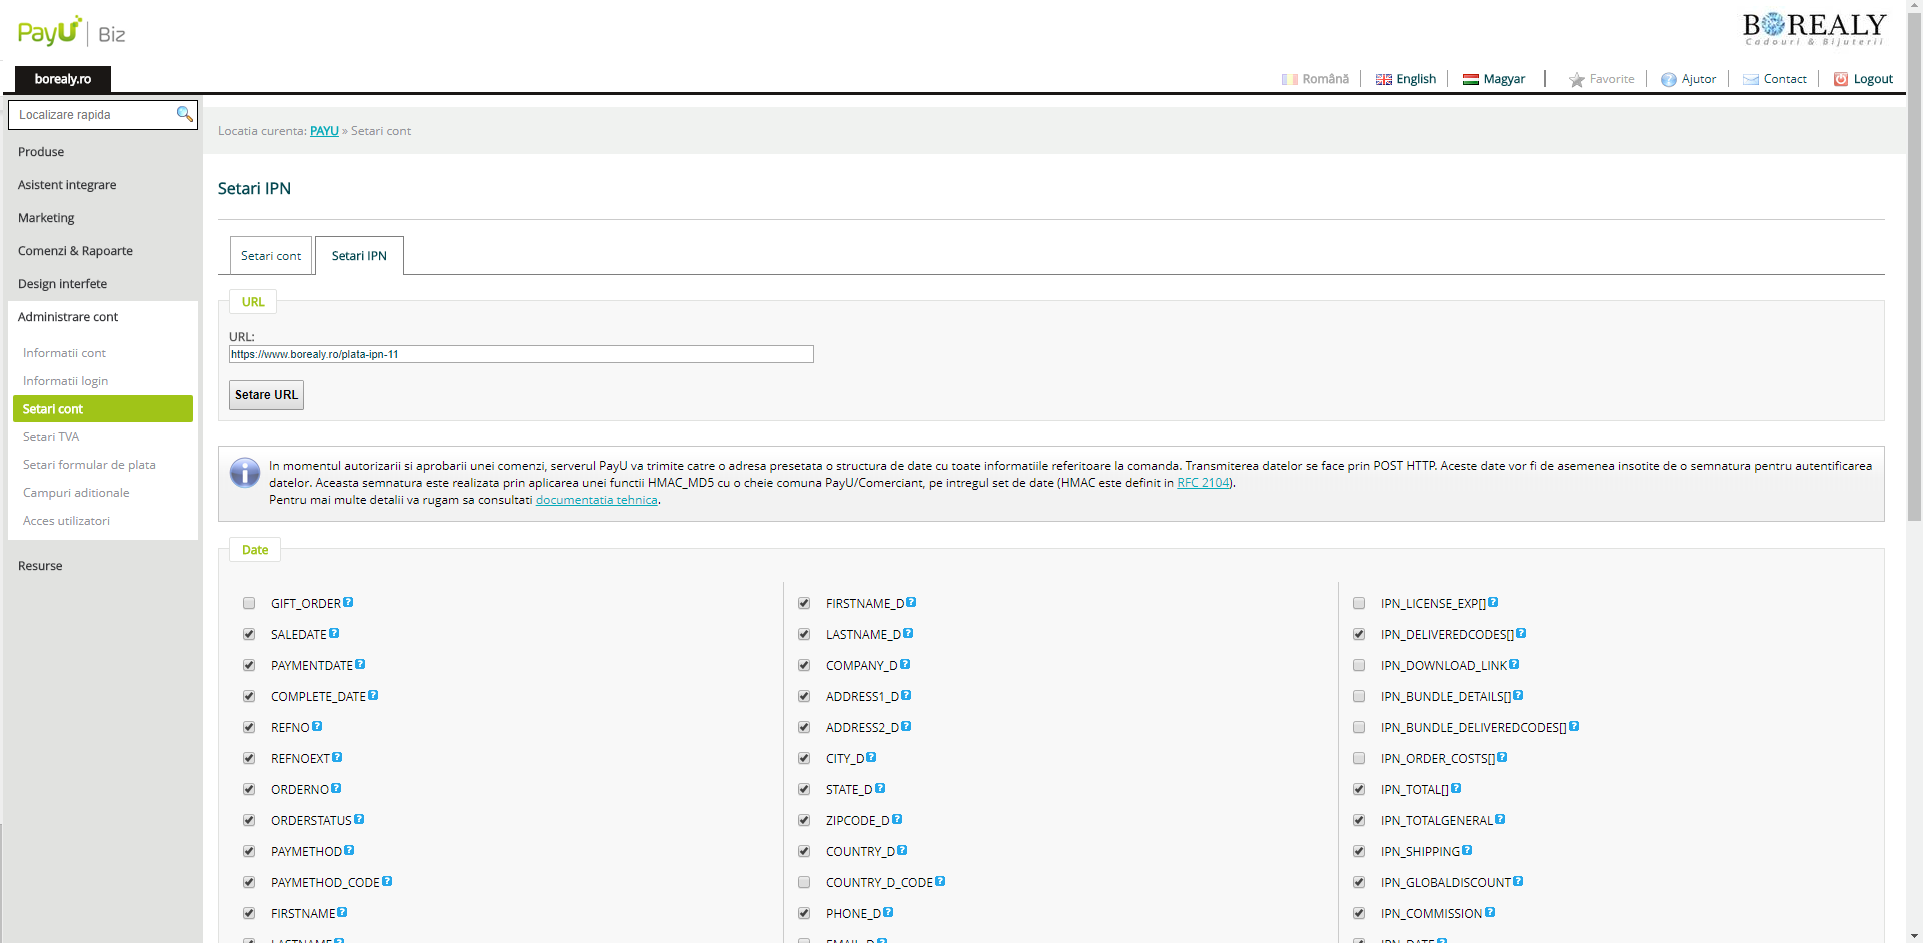Screen dimensions: 1923x943
Task: Collapse the Administrare cont section
Action: click(x=68, y=317)
